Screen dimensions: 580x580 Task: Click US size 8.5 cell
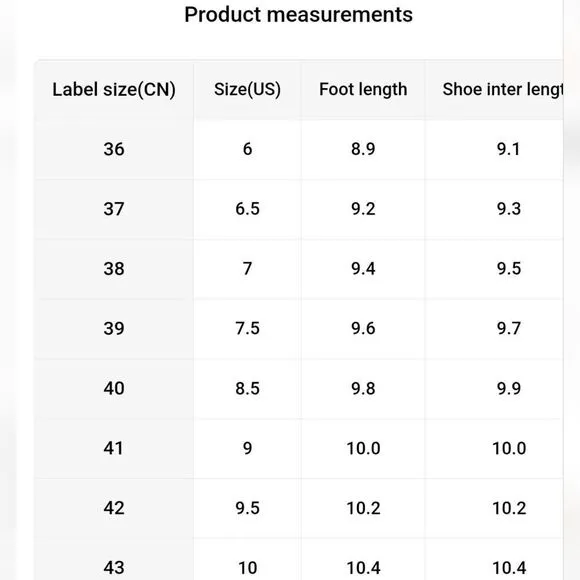(247, 389)
